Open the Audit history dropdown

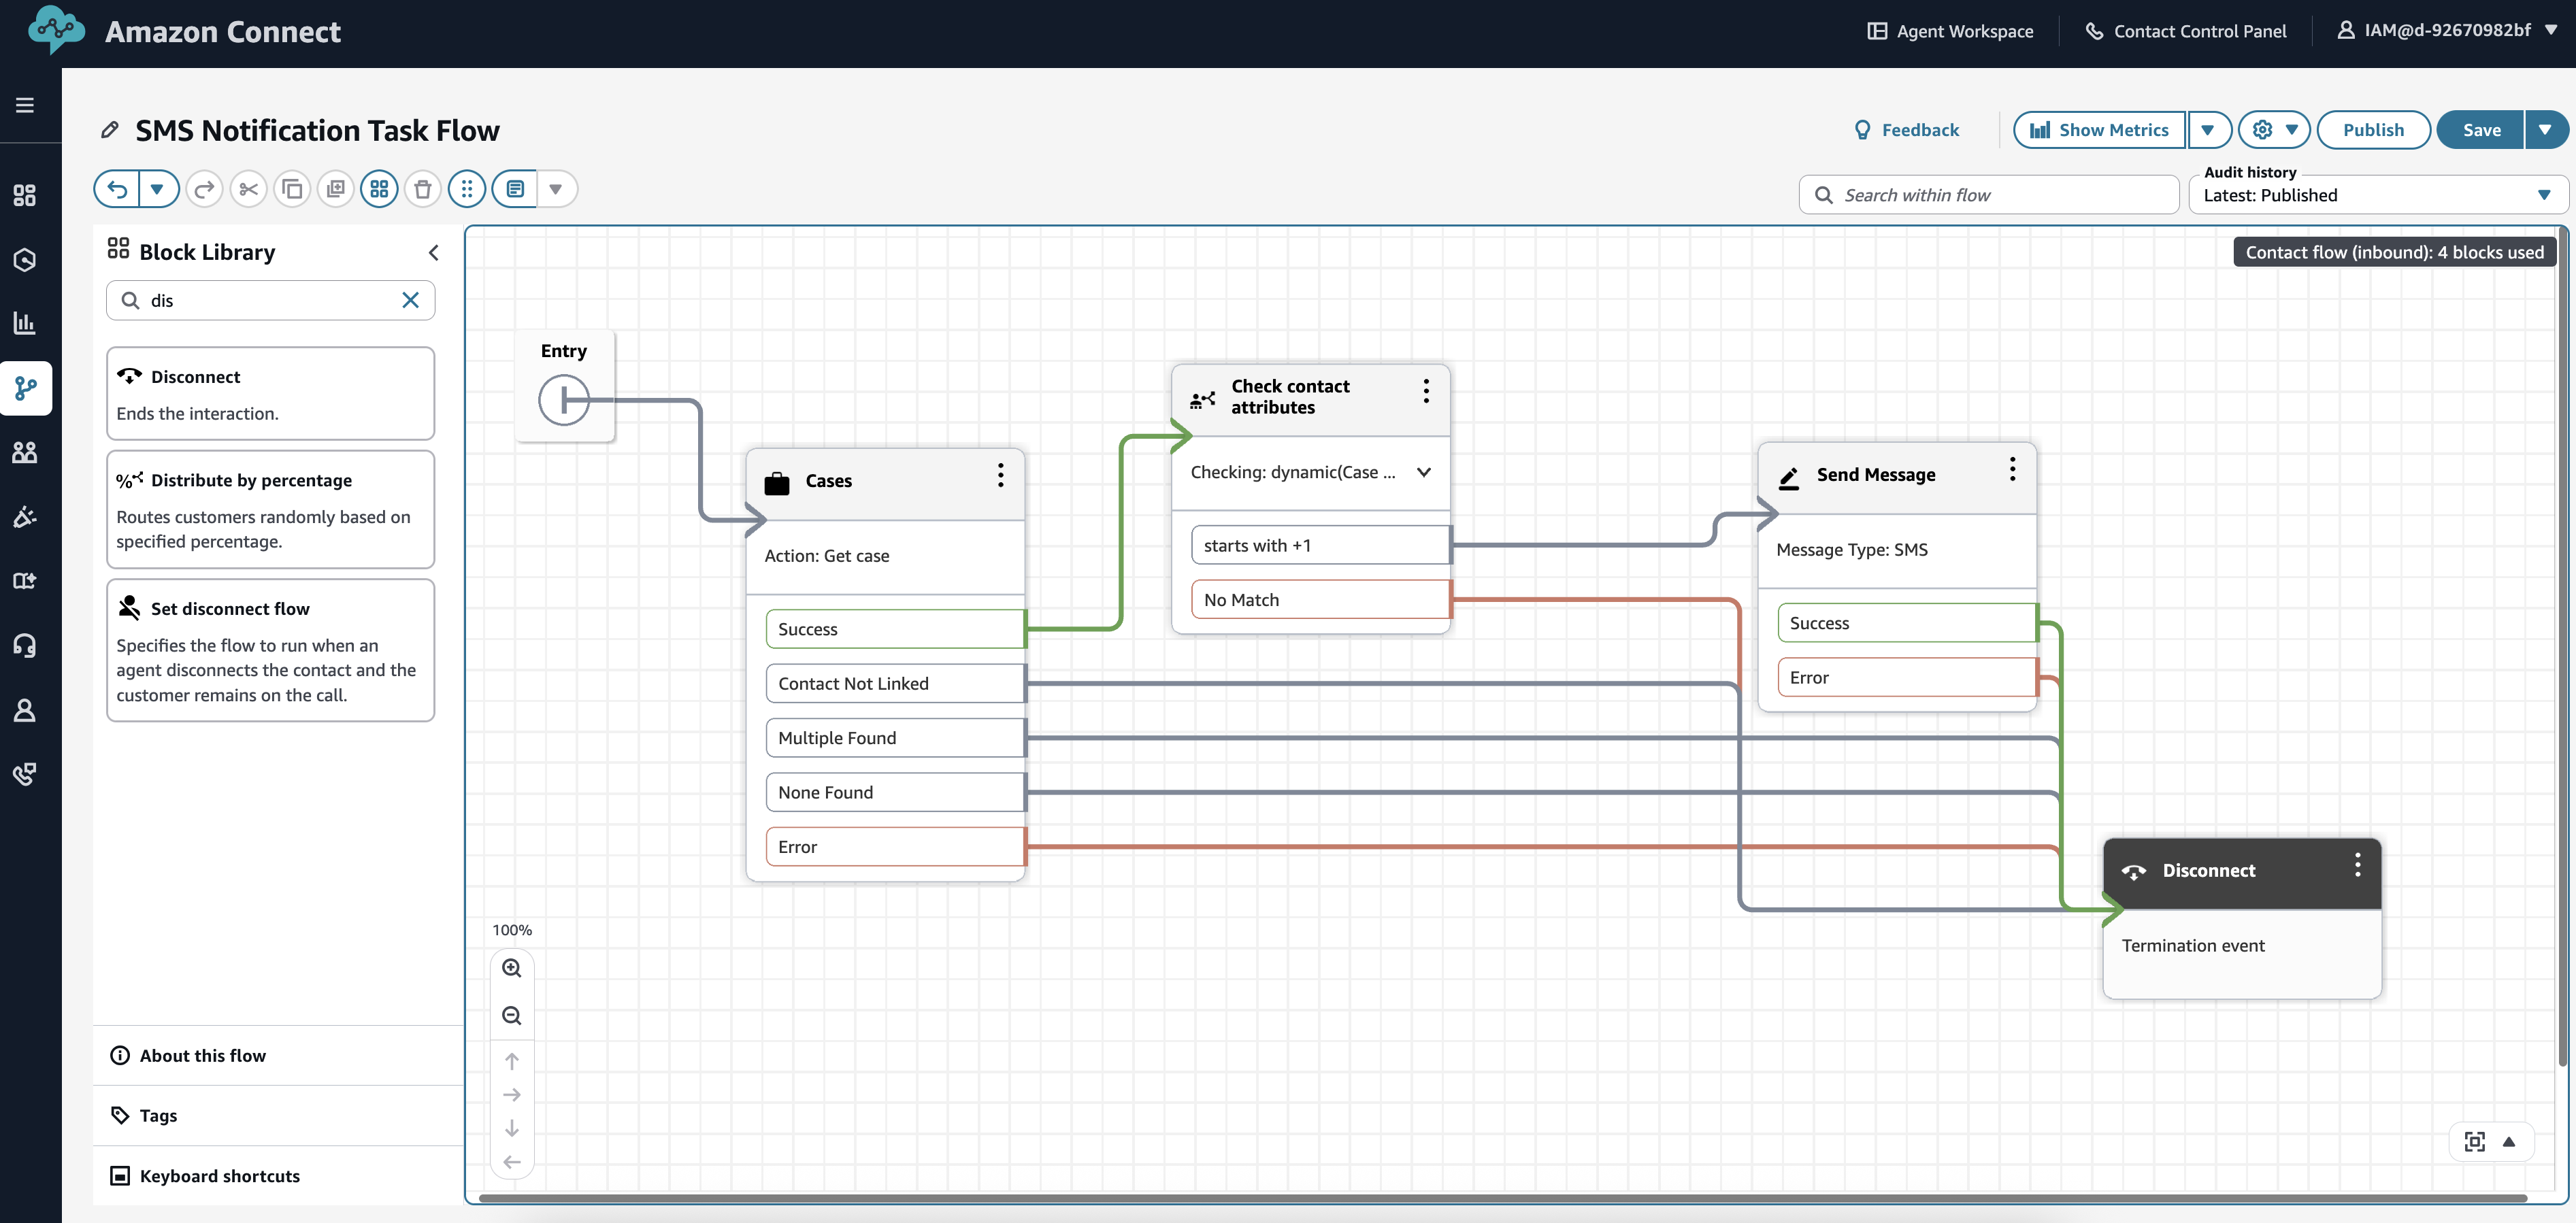pos(2376,195)
